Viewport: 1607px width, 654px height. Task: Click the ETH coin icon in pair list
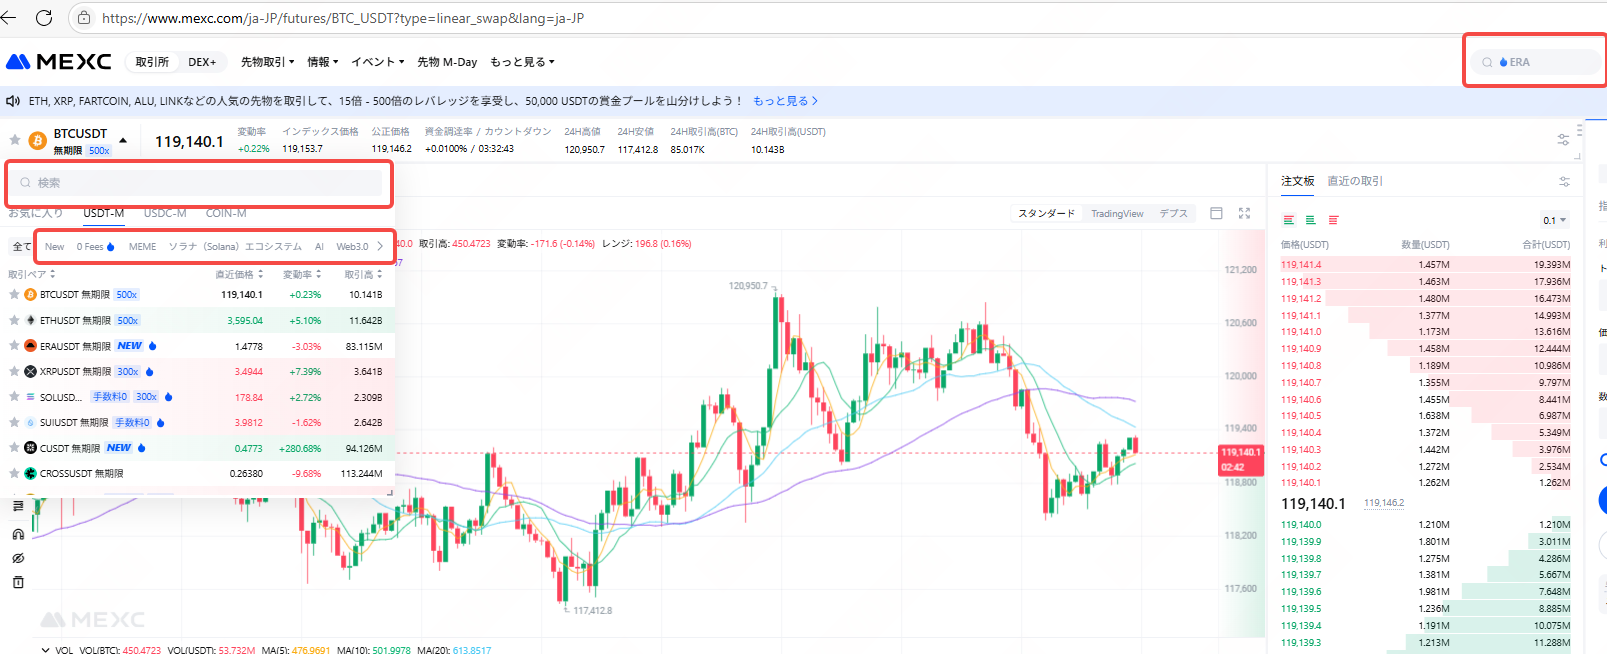click(30, 321)
